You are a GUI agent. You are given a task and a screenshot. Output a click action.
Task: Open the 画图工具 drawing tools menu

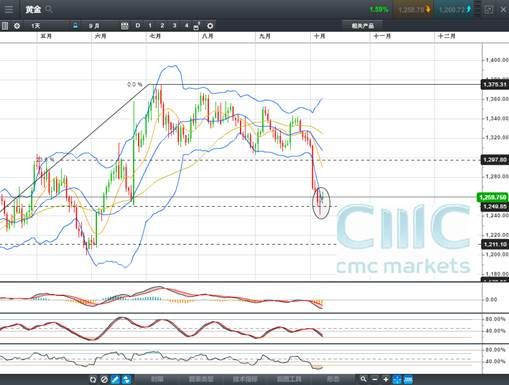[x=289, y=379]
